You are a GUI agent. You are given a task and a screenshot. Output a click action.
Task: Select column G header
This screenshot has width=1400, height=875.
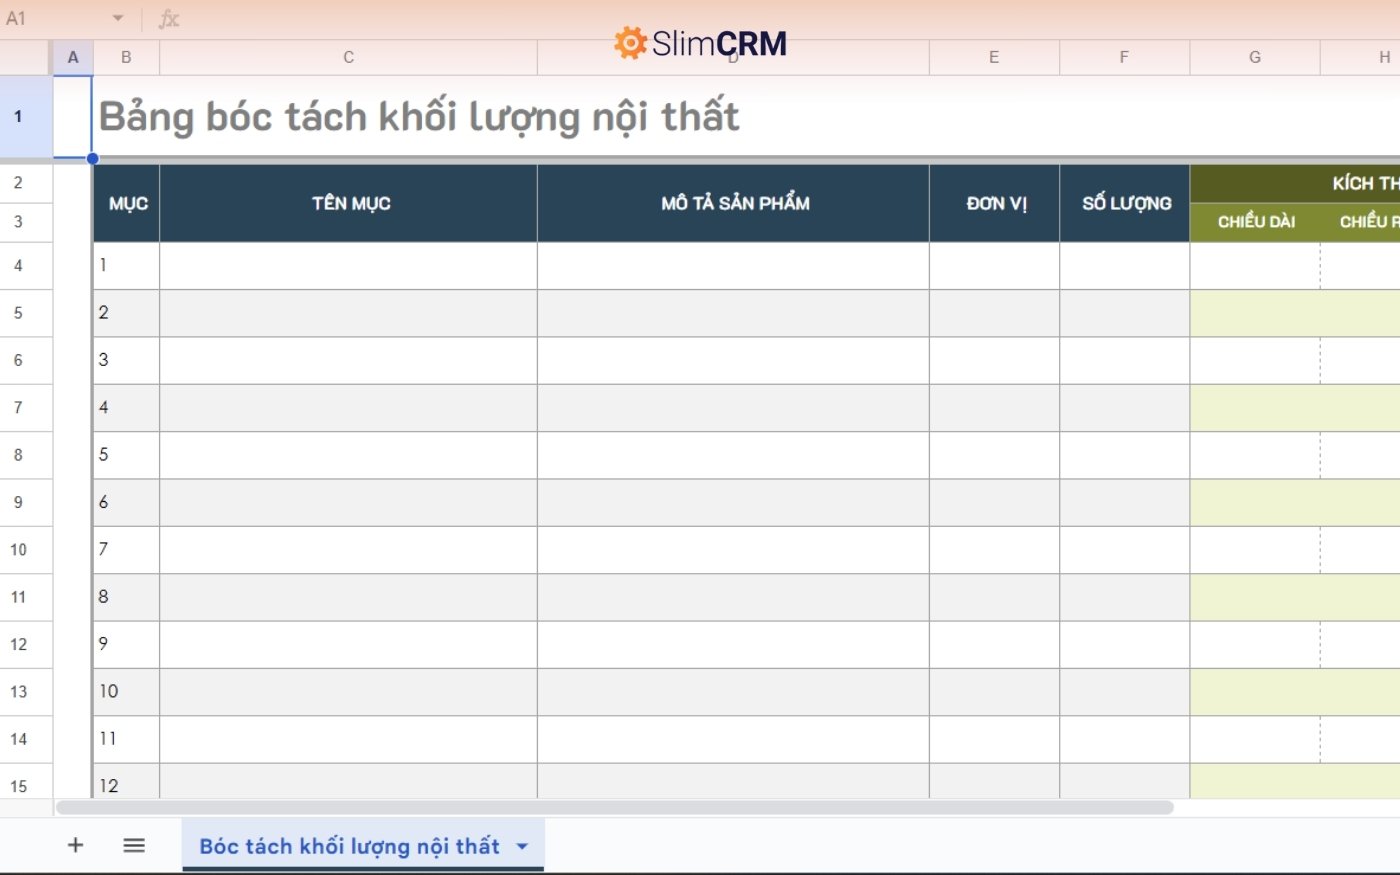click(x=1255, y=57)
